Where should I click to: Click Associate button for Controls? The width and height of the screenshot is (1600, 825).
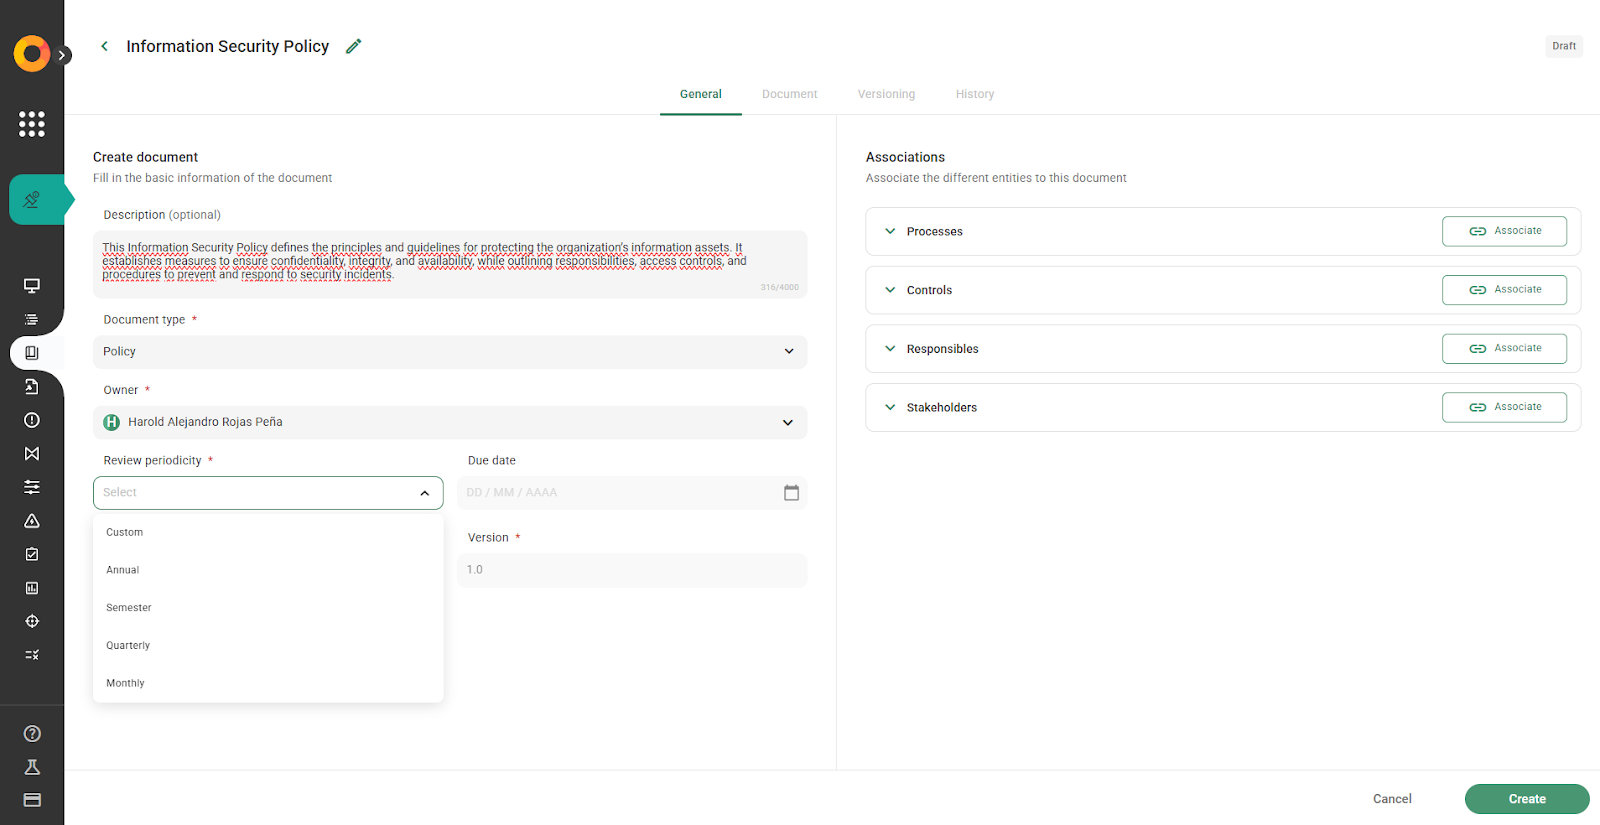point(1504,290)
